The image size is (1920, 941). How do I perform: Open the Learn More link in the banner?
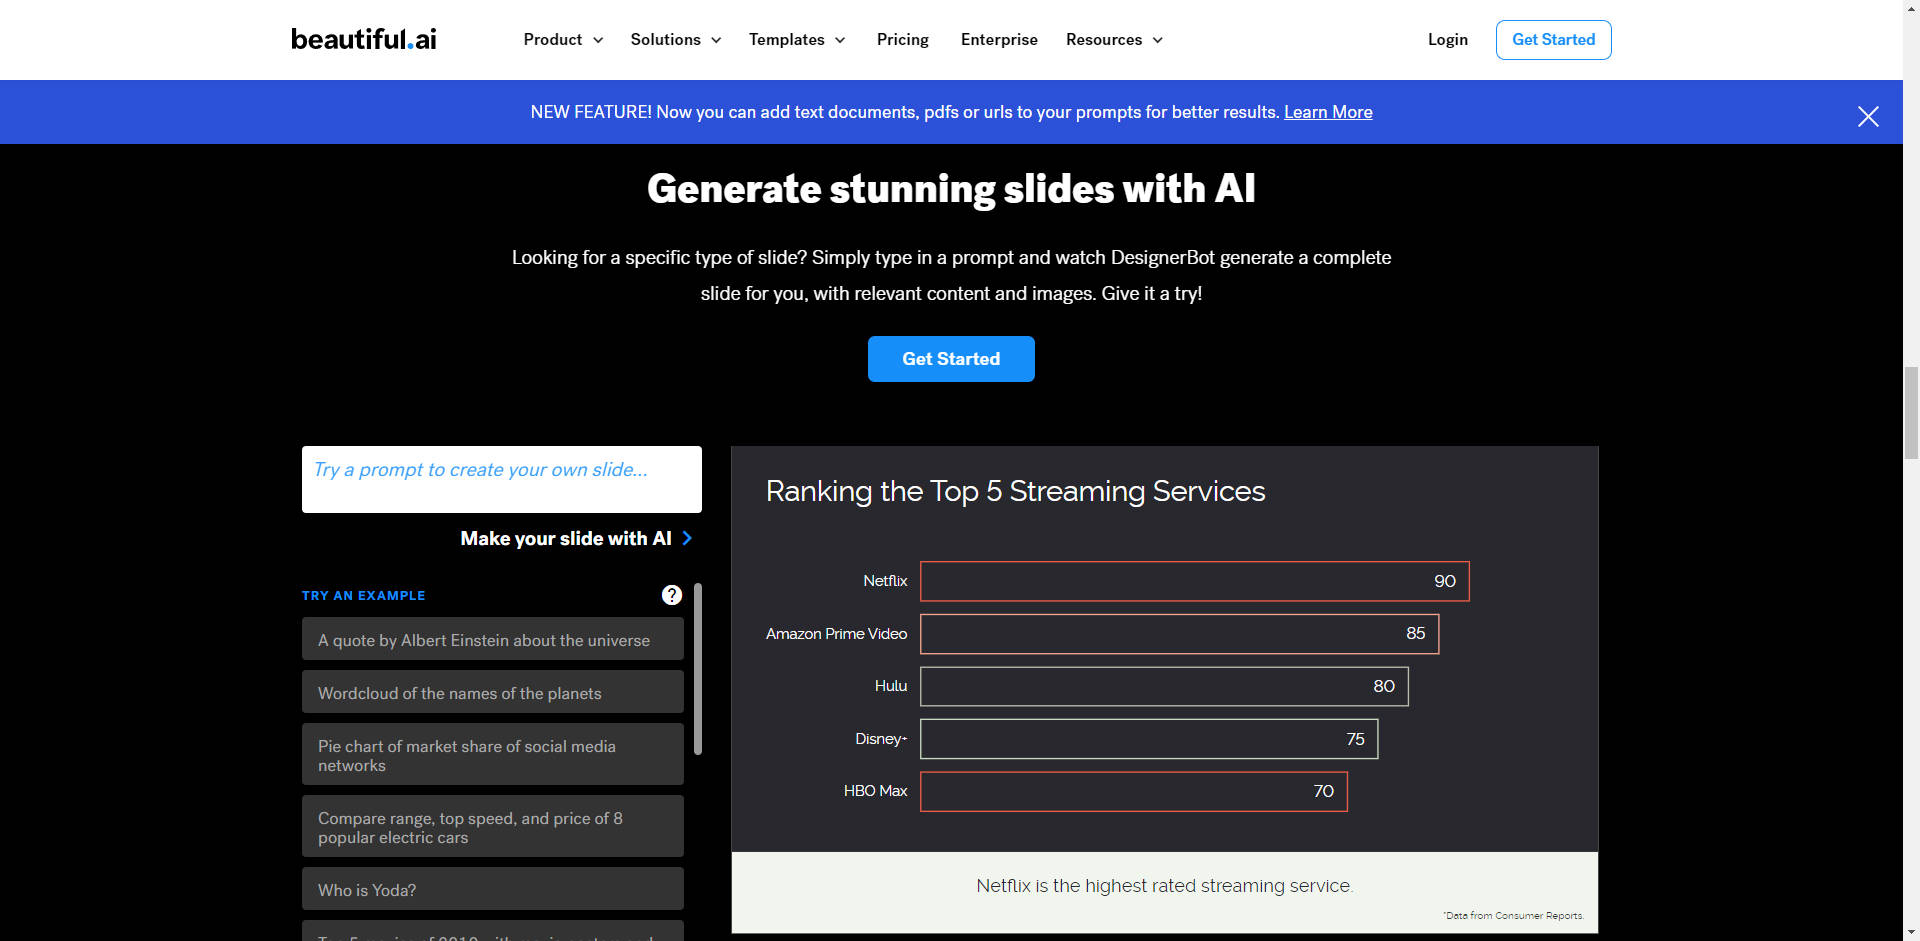[x=1328, y=112]
